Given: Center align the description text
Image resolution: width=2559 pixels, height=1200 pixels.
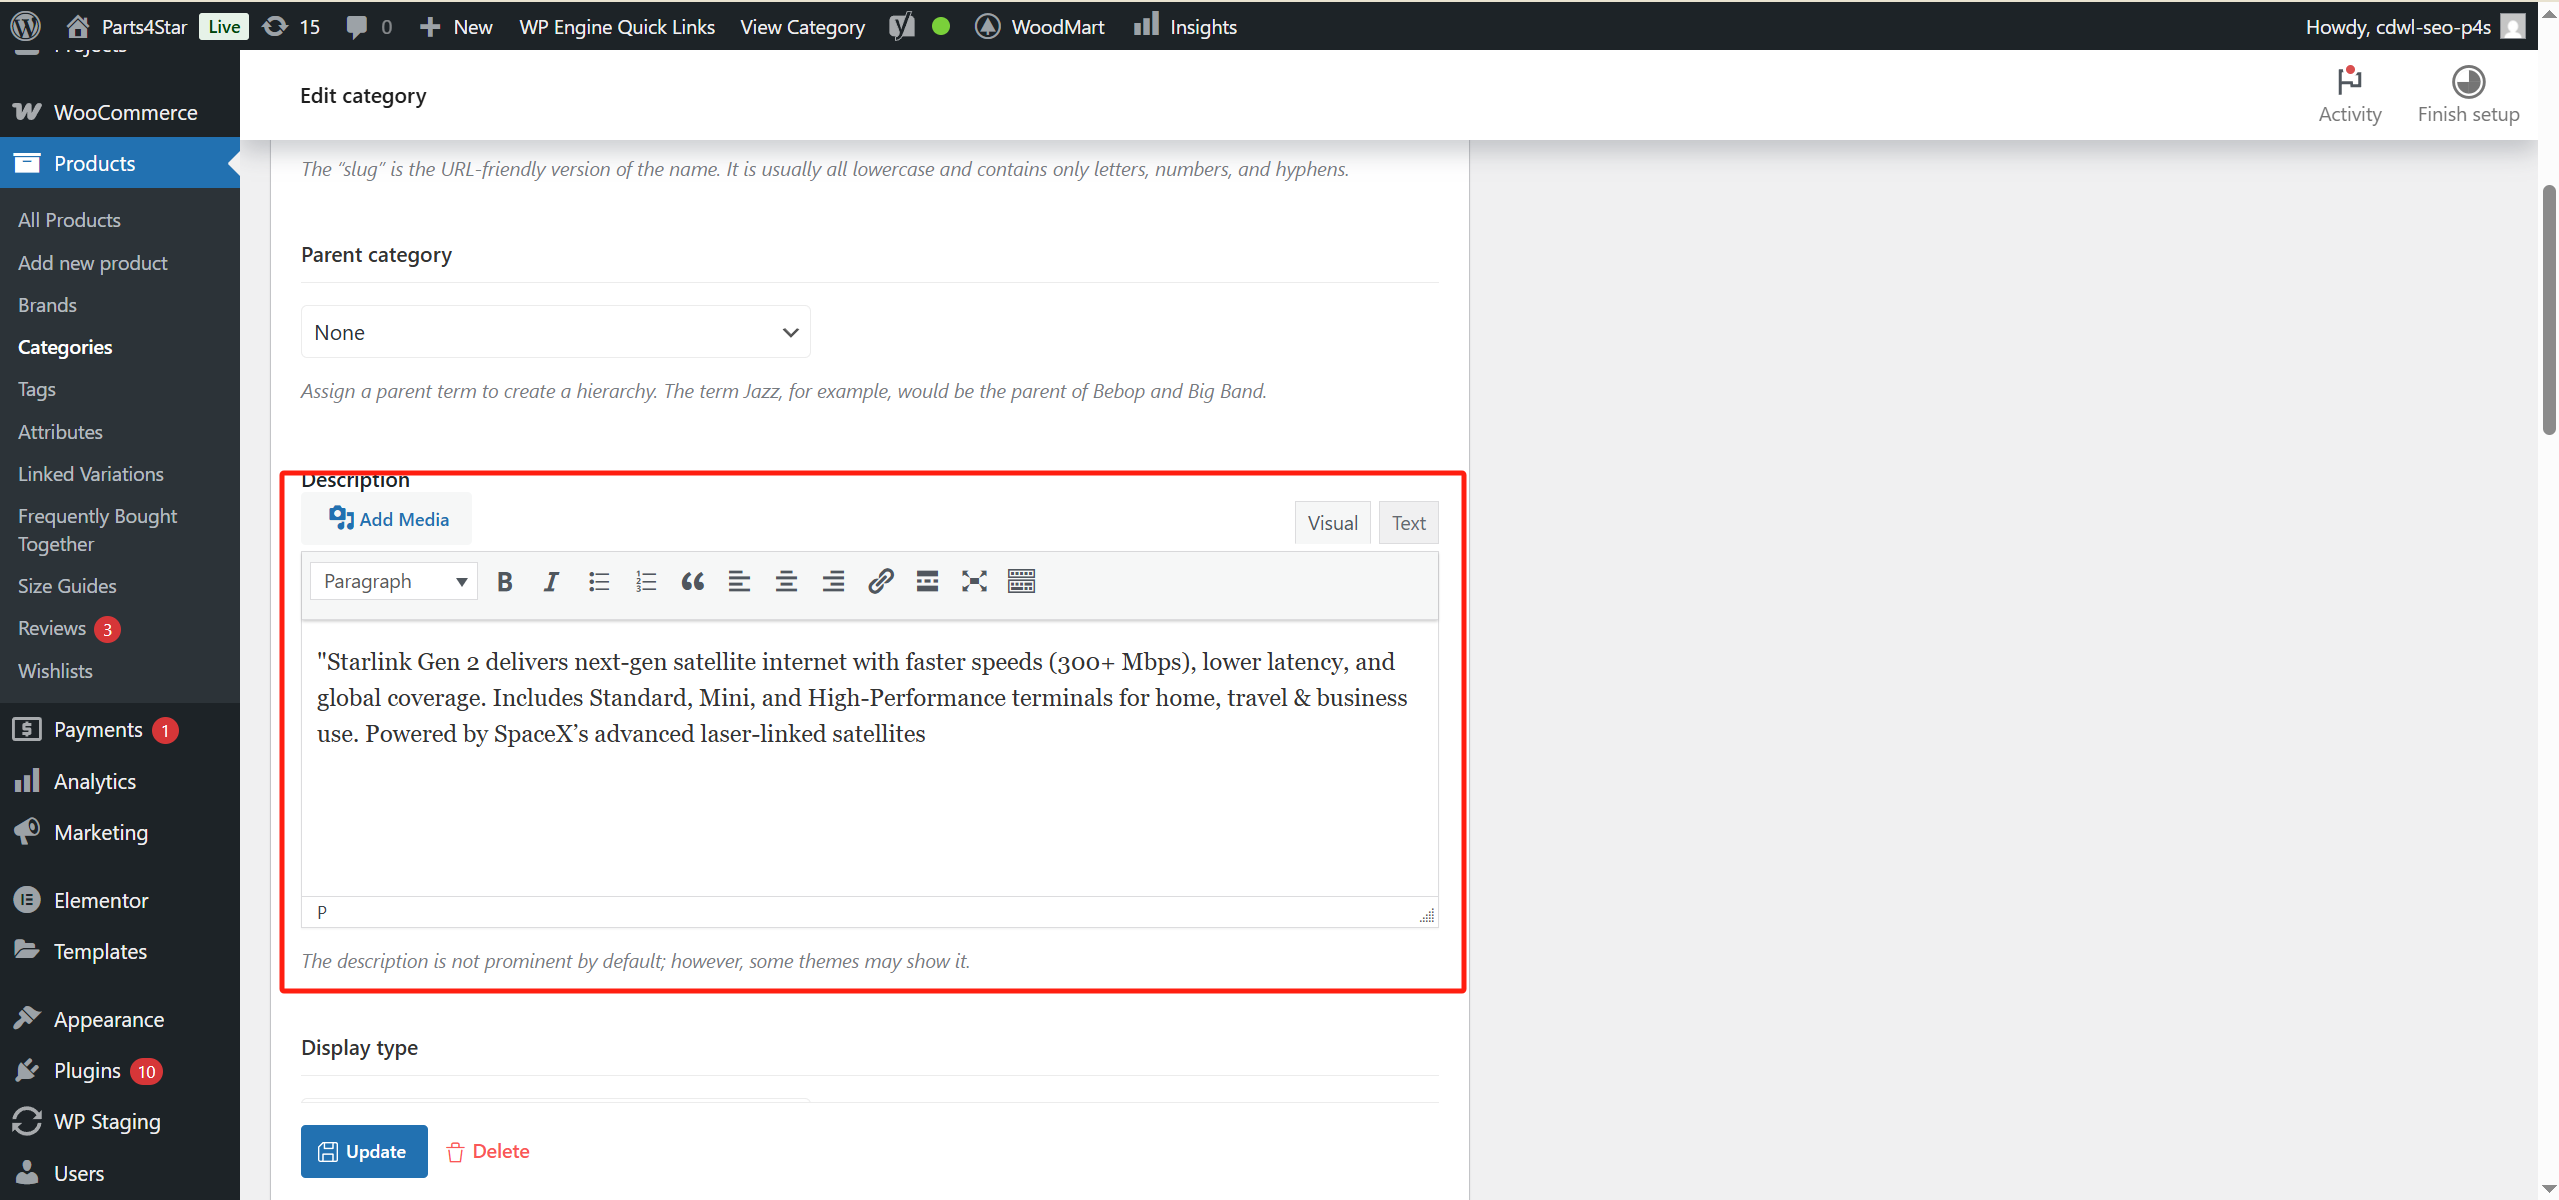Looking at the screenshot, I should [x=786, y=582].
